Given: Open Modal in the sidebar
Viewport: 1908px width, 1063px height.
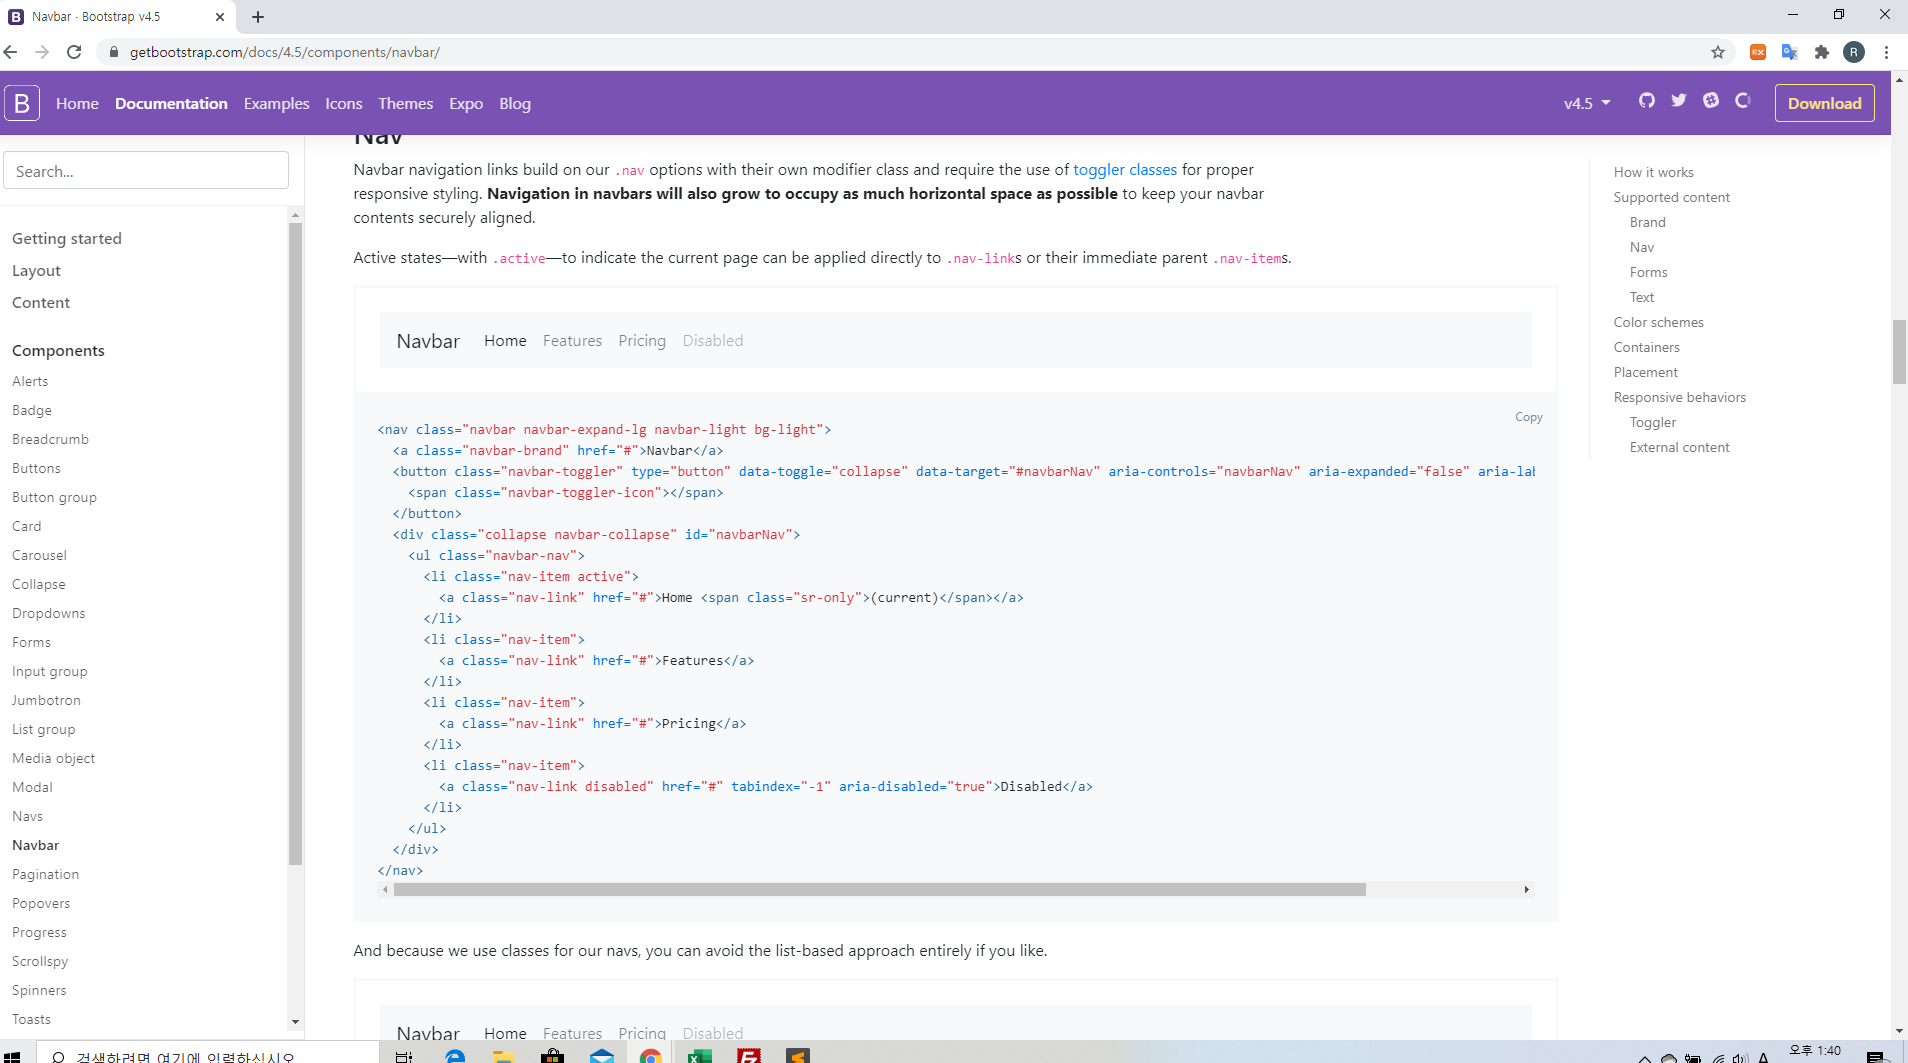Looking at the screenshot, I should pyautogui.click(x=32, y=787).
